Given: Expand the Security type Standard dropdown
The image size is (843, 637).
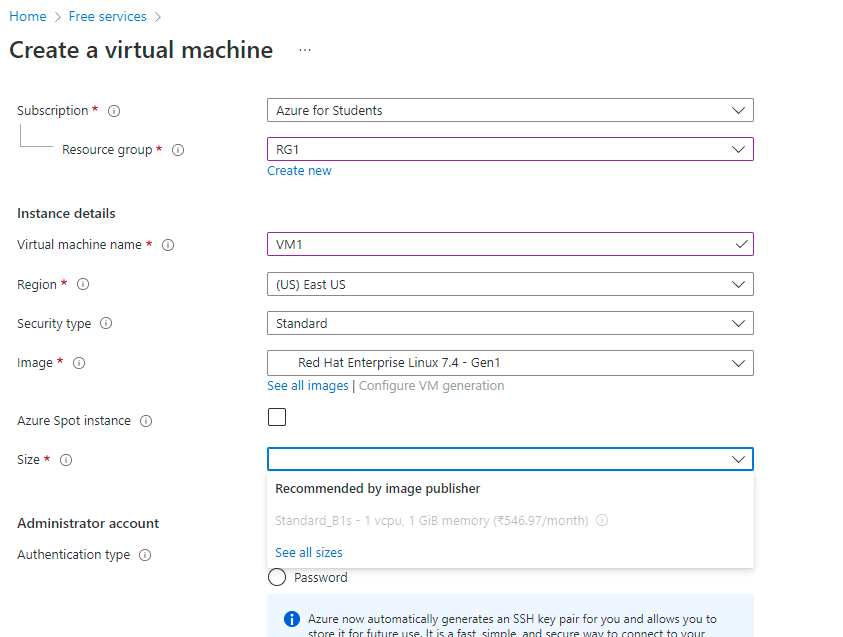Looking at the screenshot, I should point(510,323).
